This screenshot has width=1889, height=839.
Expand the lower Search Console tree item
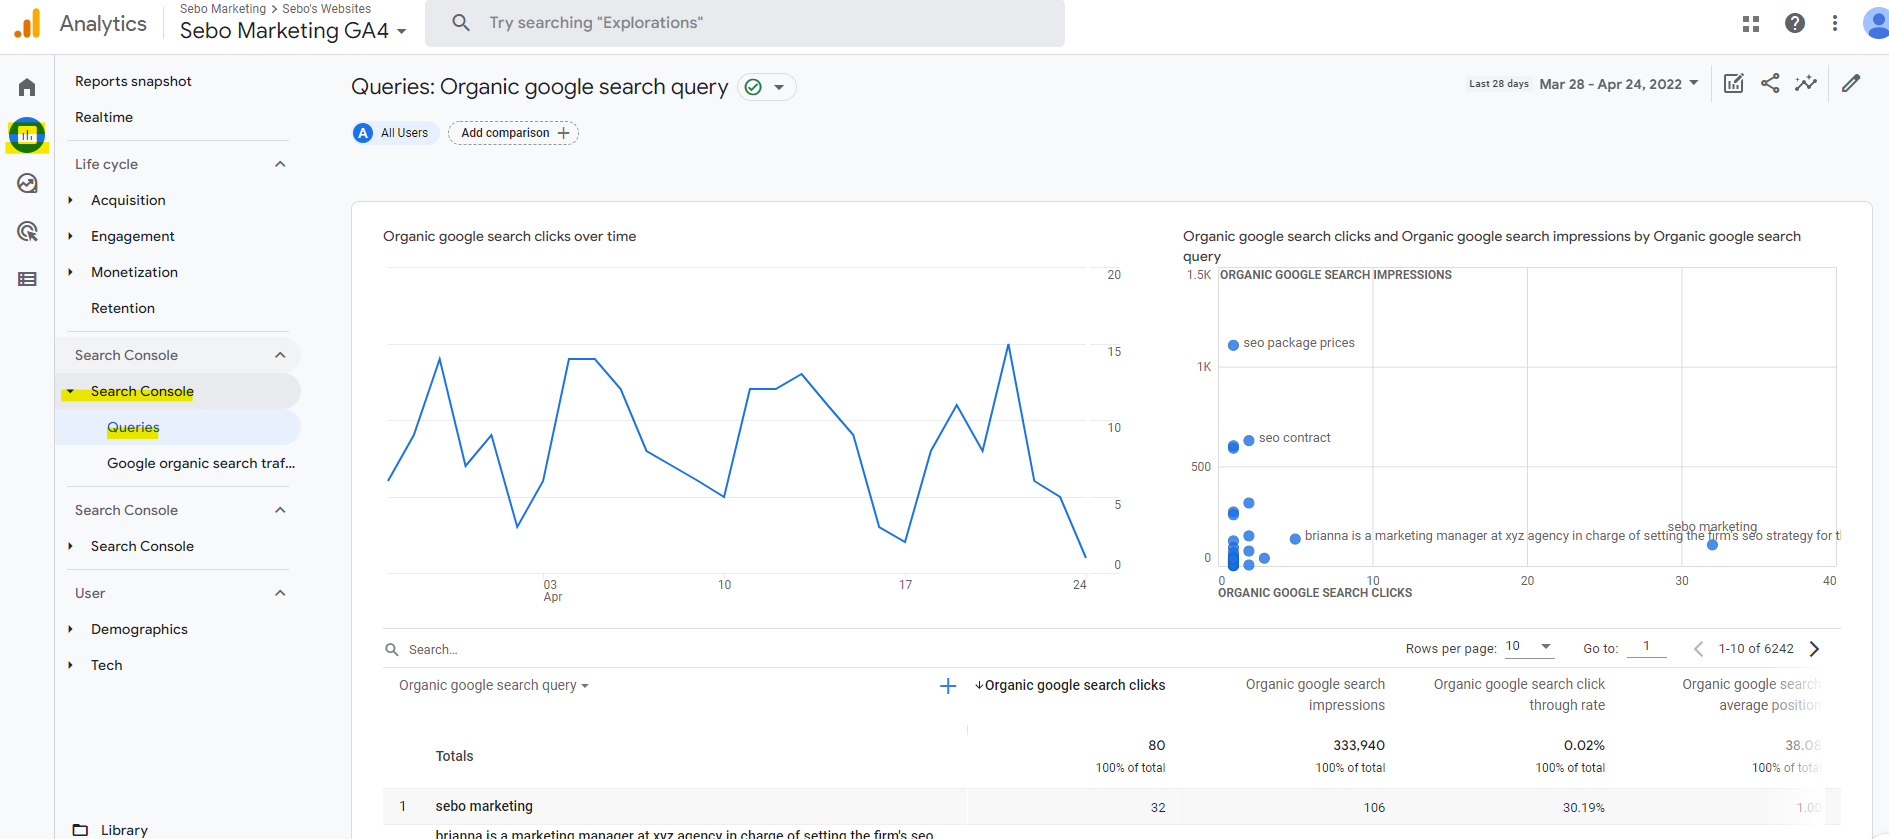[x=70, y=546]
